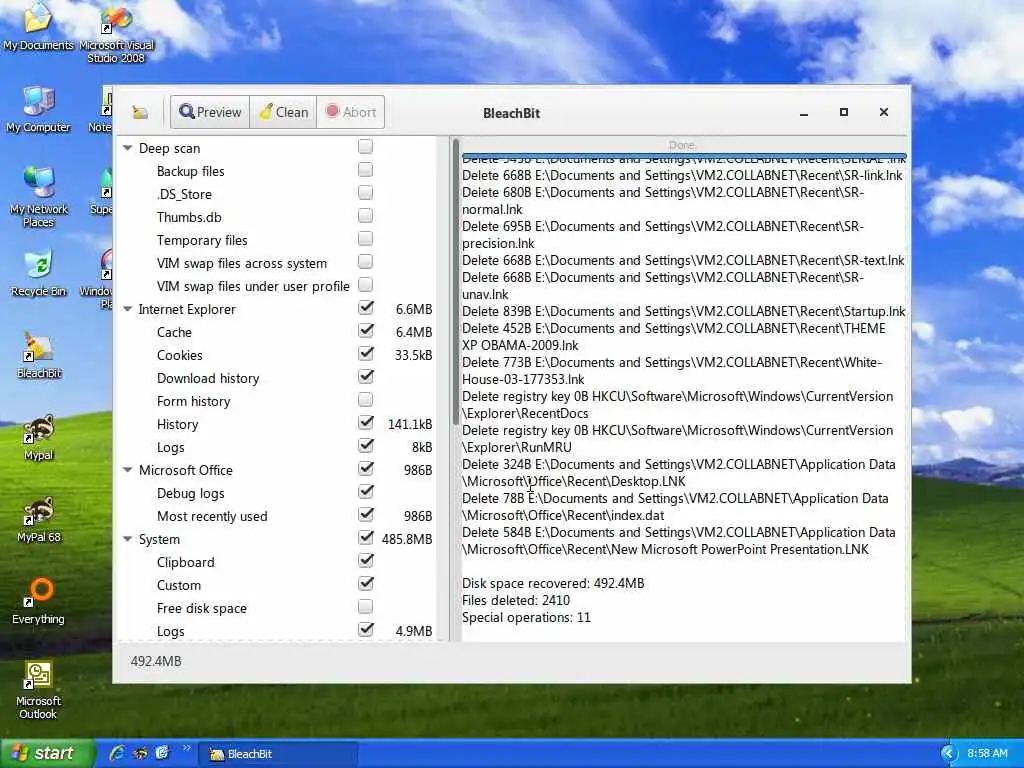Click 'Files deleted: 2410' line
This screenshot has width=1024, height=768.
(x=516, y=600)
